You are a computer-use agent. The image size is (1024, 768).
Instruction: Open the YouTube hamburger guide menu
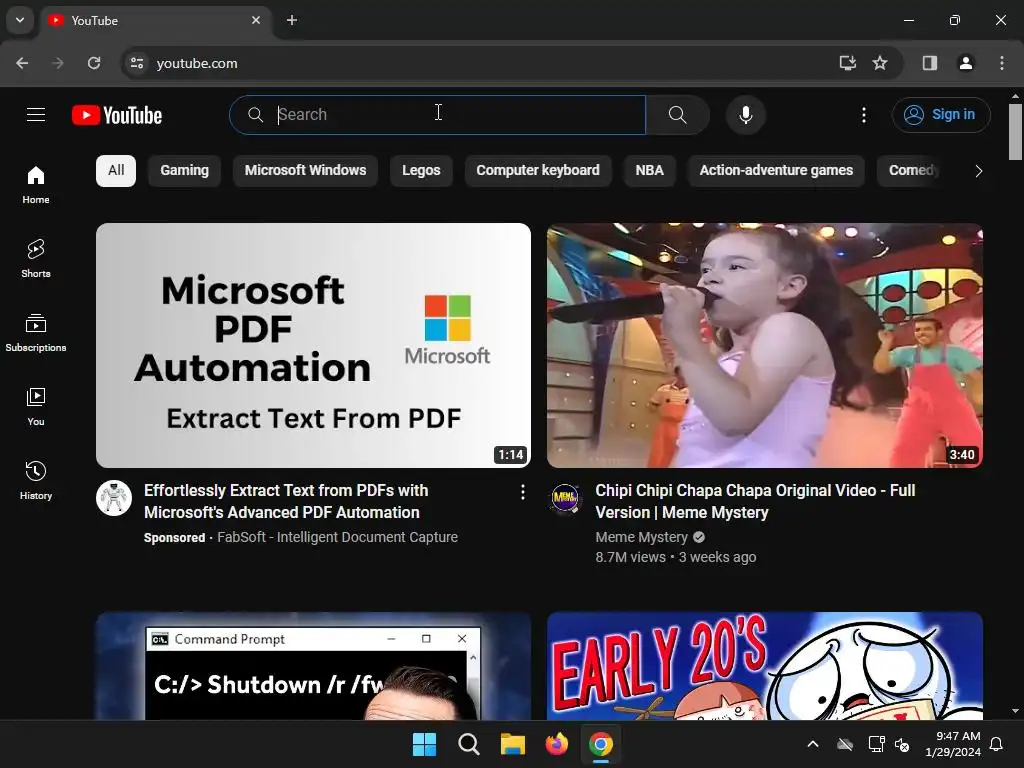click(x=36, y=115)
